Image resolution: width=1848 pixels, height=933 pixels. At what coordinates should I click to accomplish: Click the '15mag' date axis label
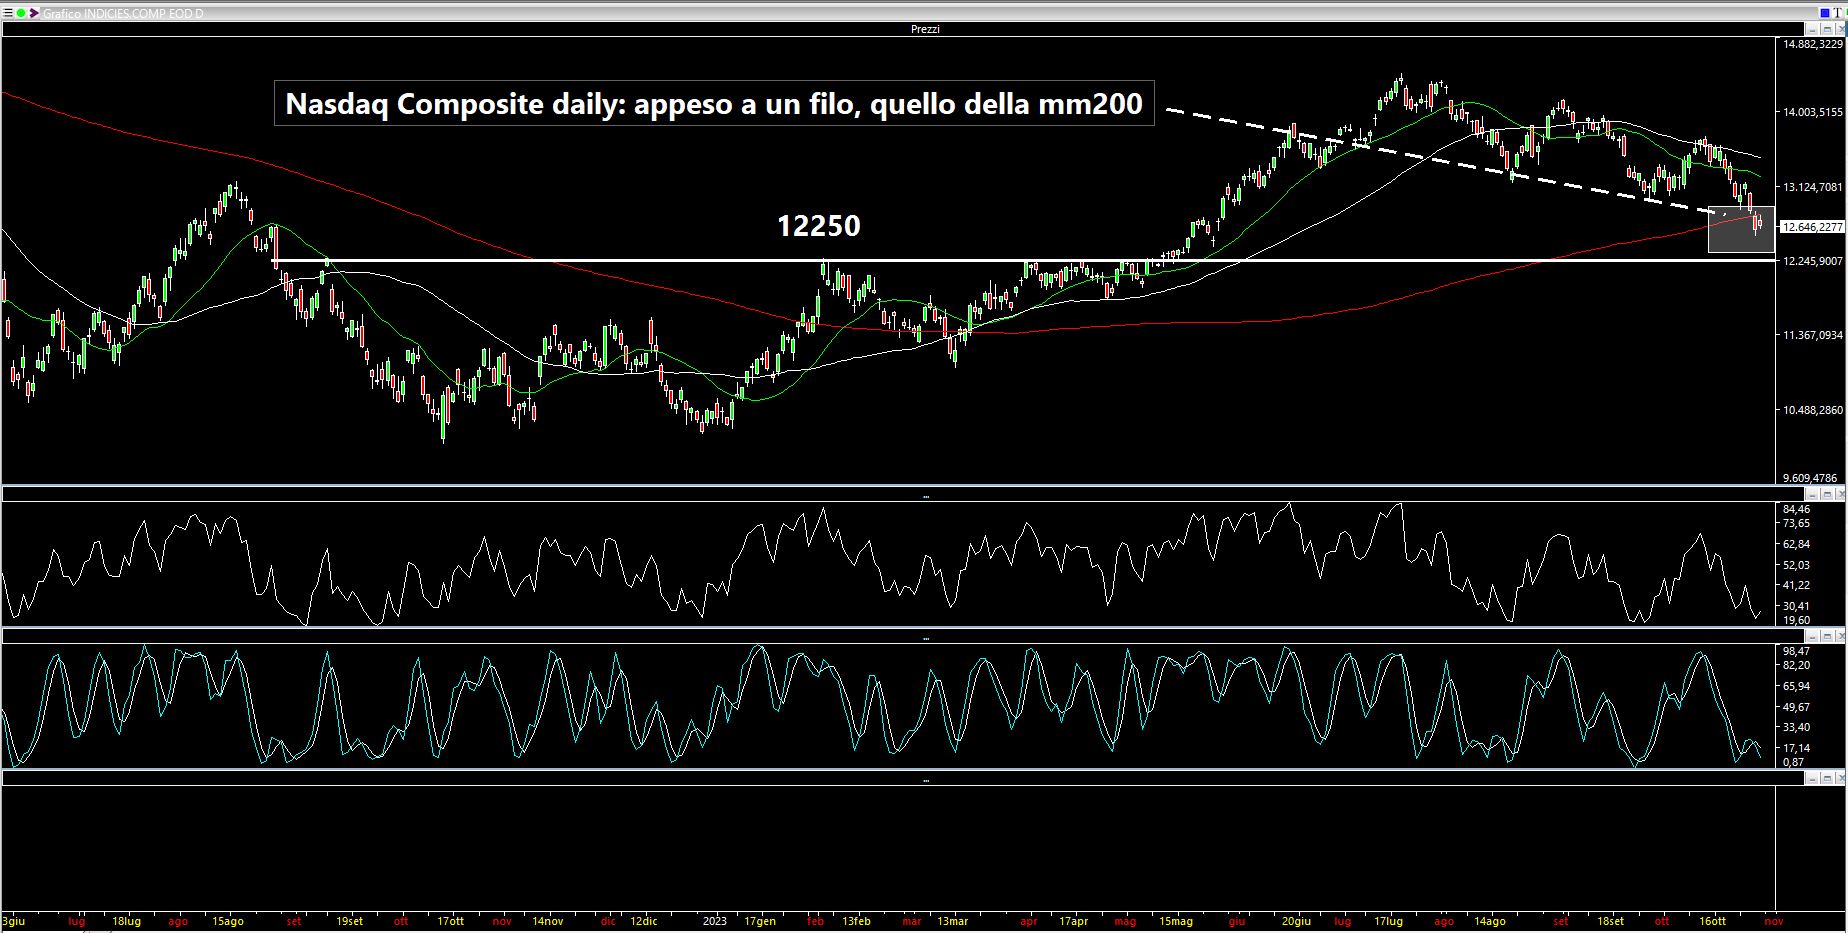1176,921
